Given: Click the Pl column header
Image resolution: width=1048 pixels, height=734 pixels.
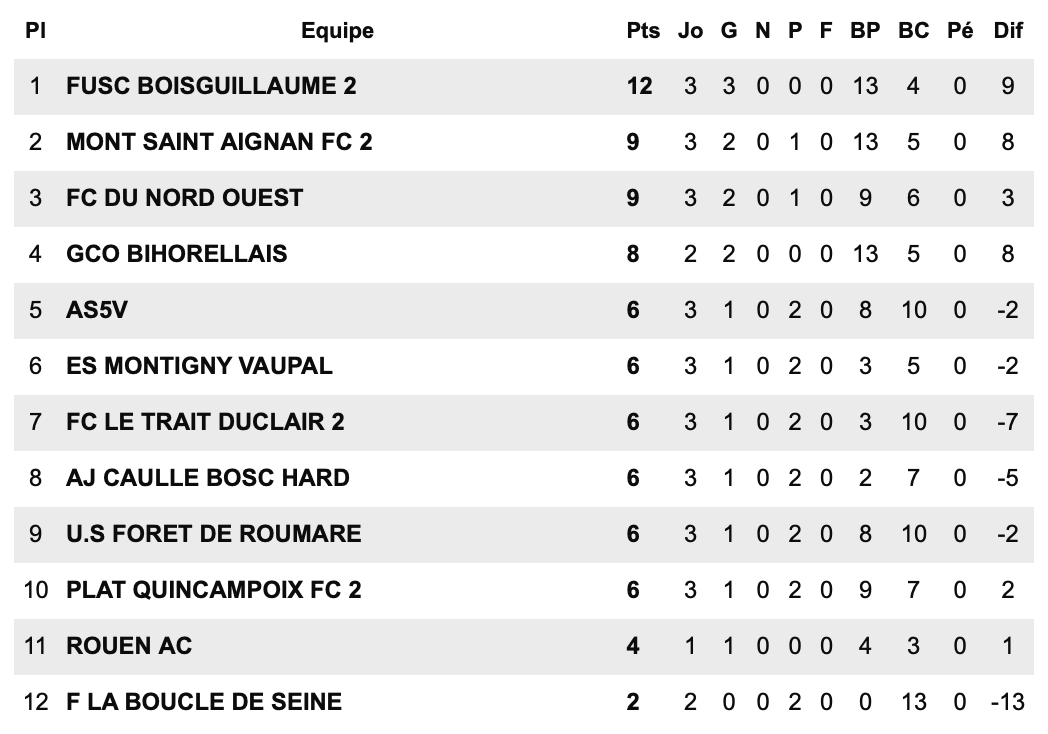Looking at the screenshot, I should point(36,31).
